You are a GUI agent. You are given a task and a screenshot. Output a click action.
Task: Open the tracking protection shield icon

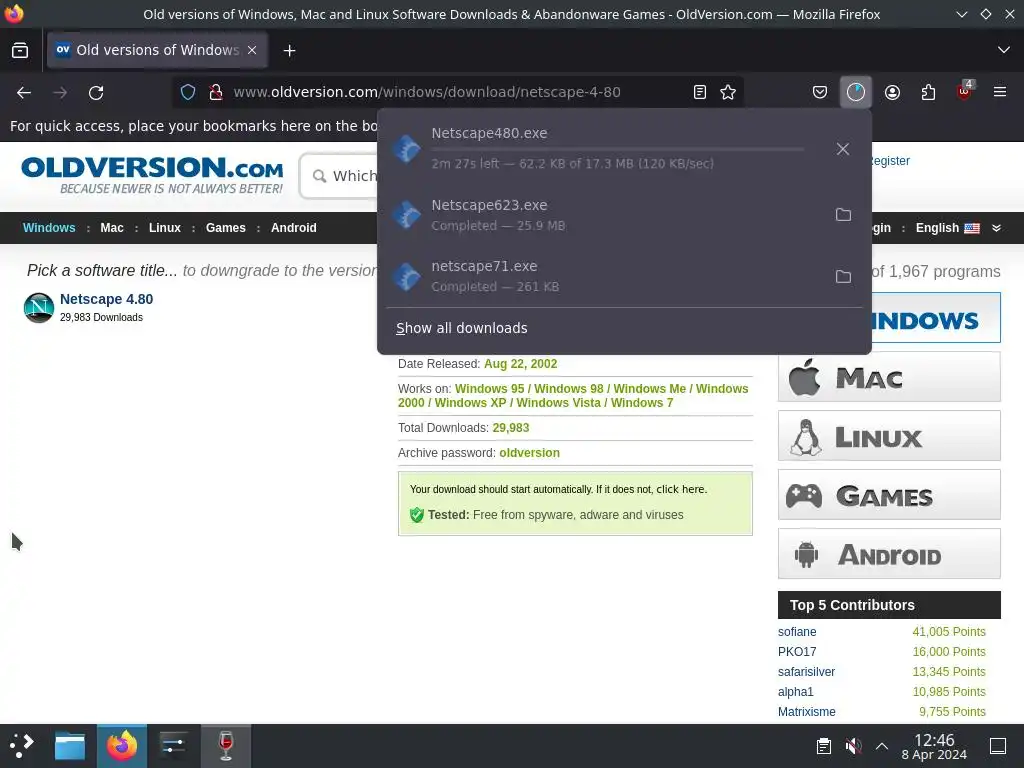188,92
